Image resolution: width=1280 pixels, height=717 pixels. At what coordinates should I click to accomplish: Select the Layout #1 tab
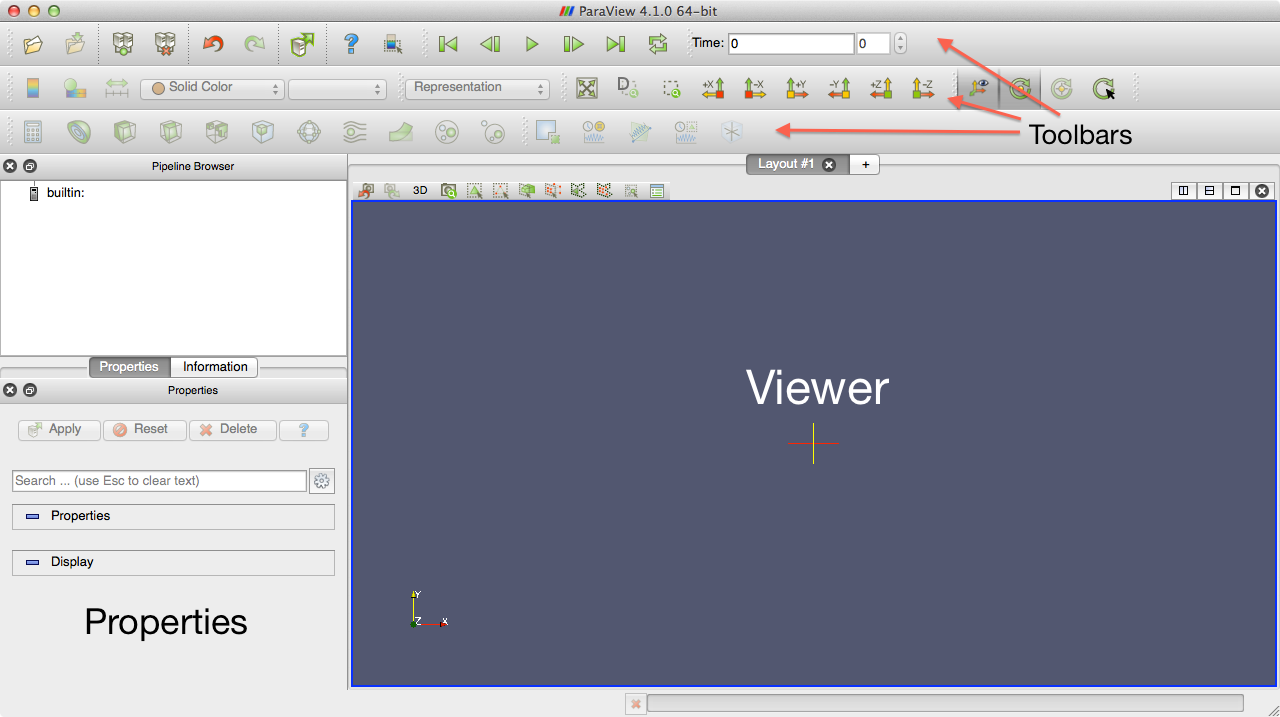[786, 164]
